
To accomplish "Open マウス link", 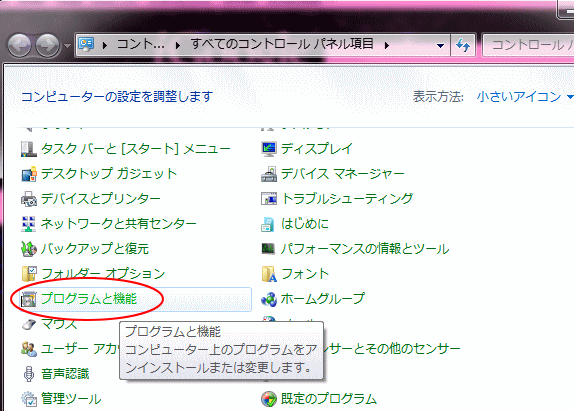I will 59,325.
